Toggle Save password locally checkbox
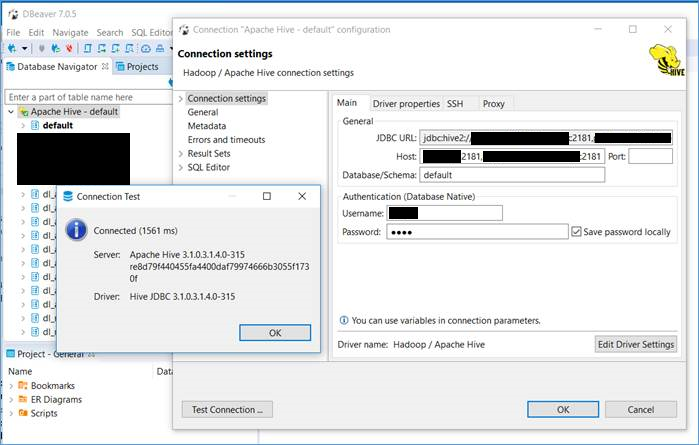 point(576,231)
